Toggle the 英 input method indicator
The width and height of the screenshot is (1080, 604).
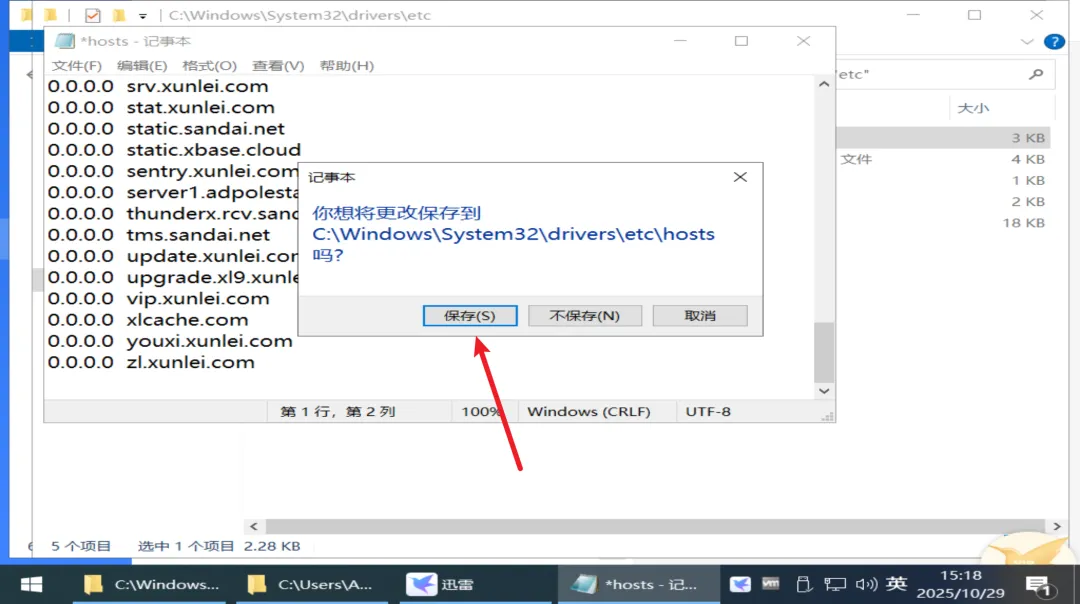point(896,584)
